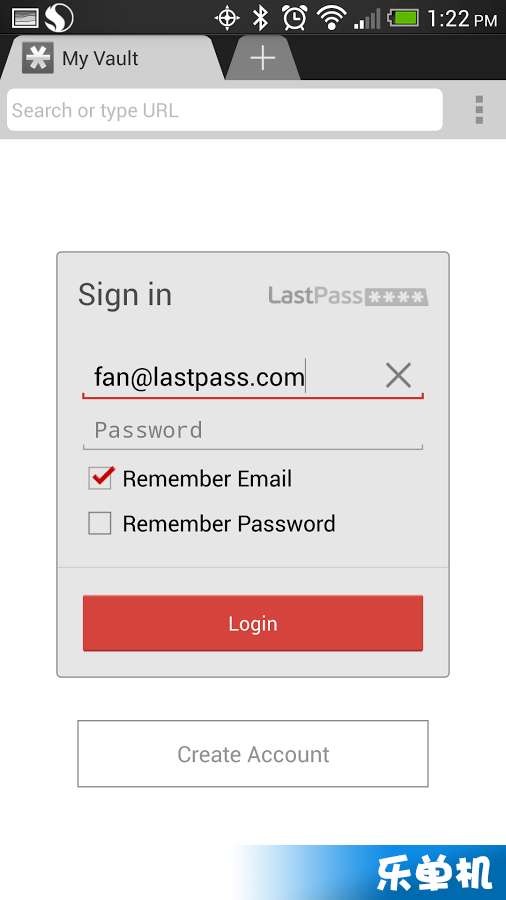
Task: Open a new tab with plus icon
Action: [263, 58]
